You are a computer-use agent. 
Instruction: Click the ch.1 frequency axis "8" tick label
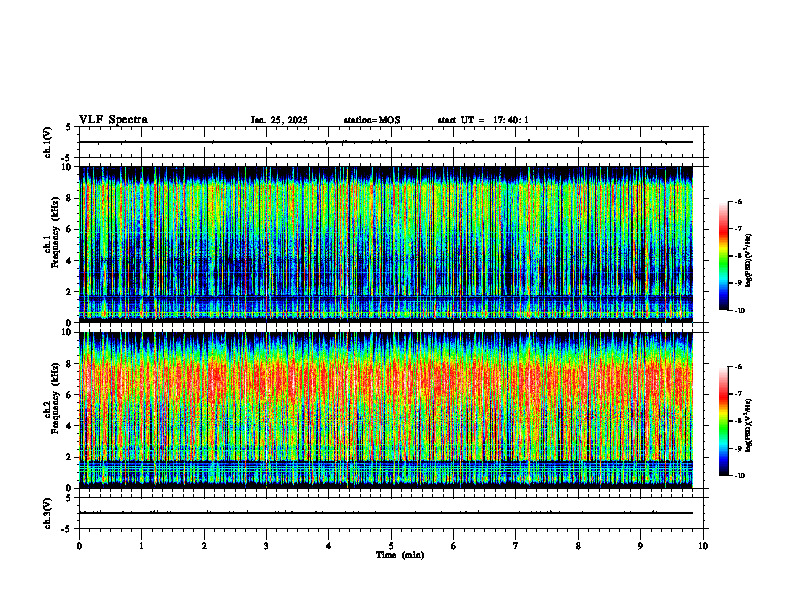pyautogui.click(x=69, y=198)
